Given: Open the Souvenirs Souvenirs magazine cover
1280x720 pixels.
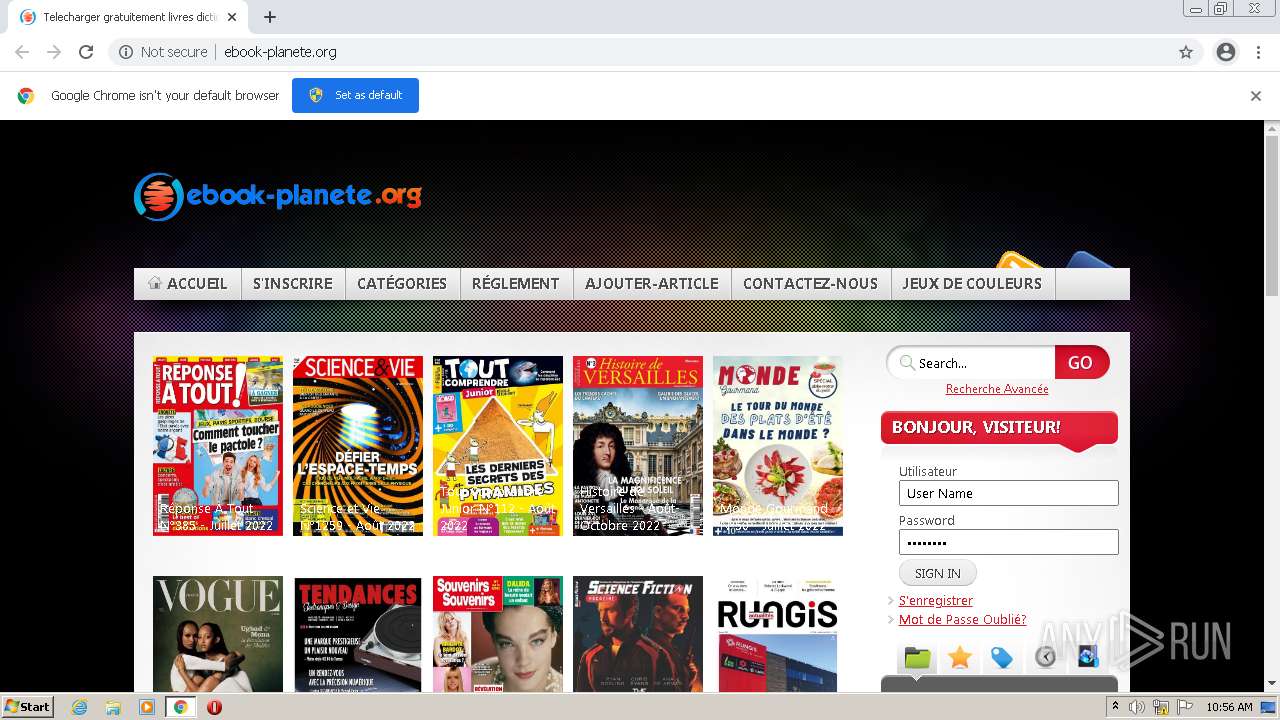Looking at the screenshot, I should [498, 634].
